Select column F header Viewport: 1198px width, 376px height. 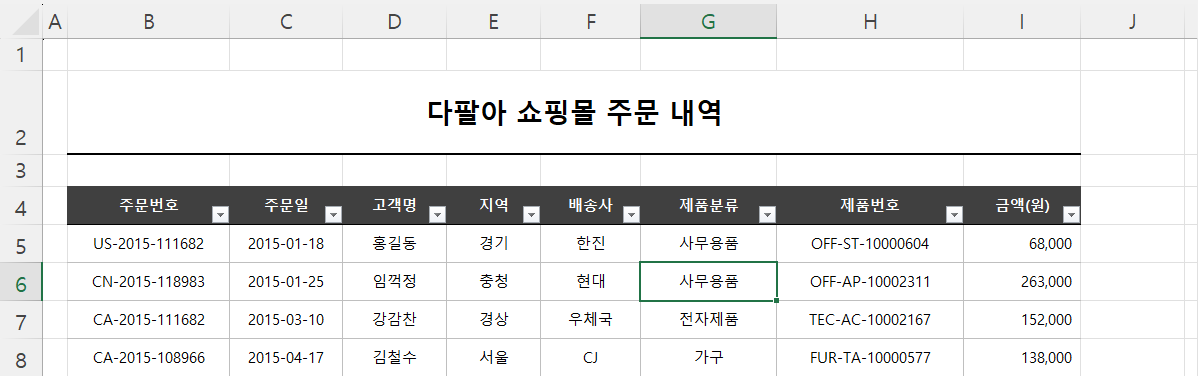591,22
